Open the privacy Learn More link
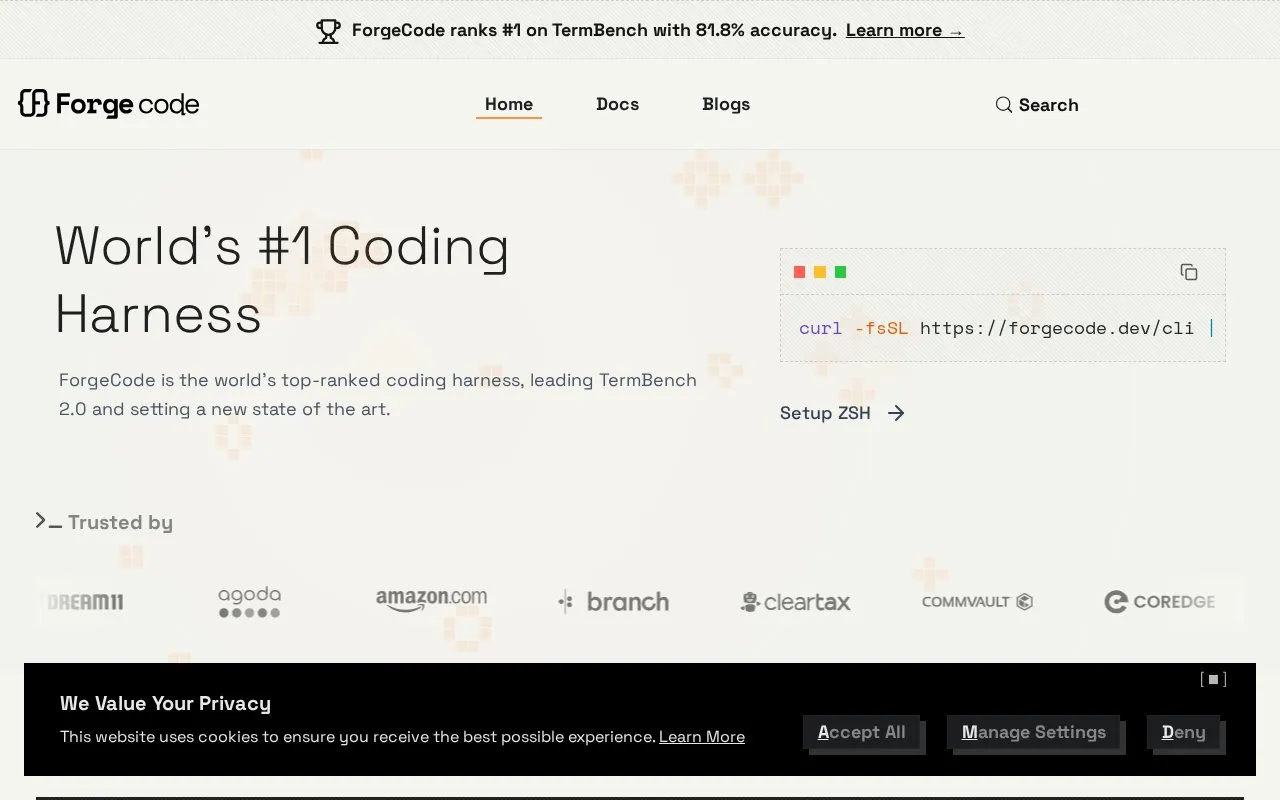 (702, 737)
